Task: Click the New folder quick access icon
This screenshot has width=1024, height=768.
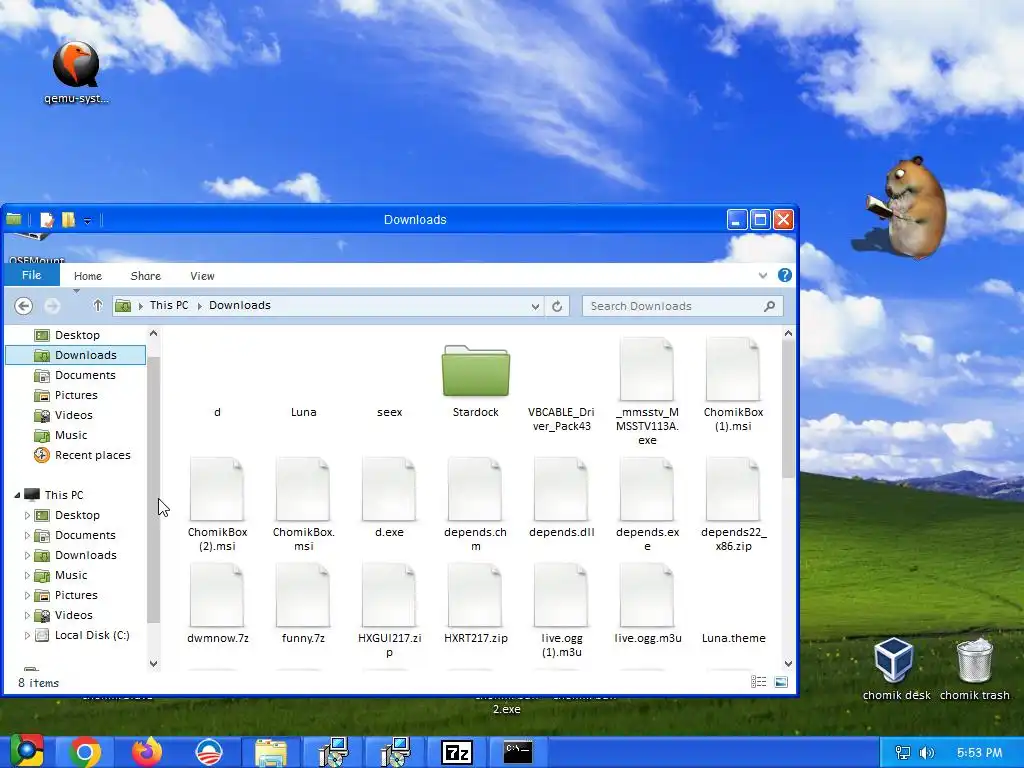Action: [x=68, y=219]
